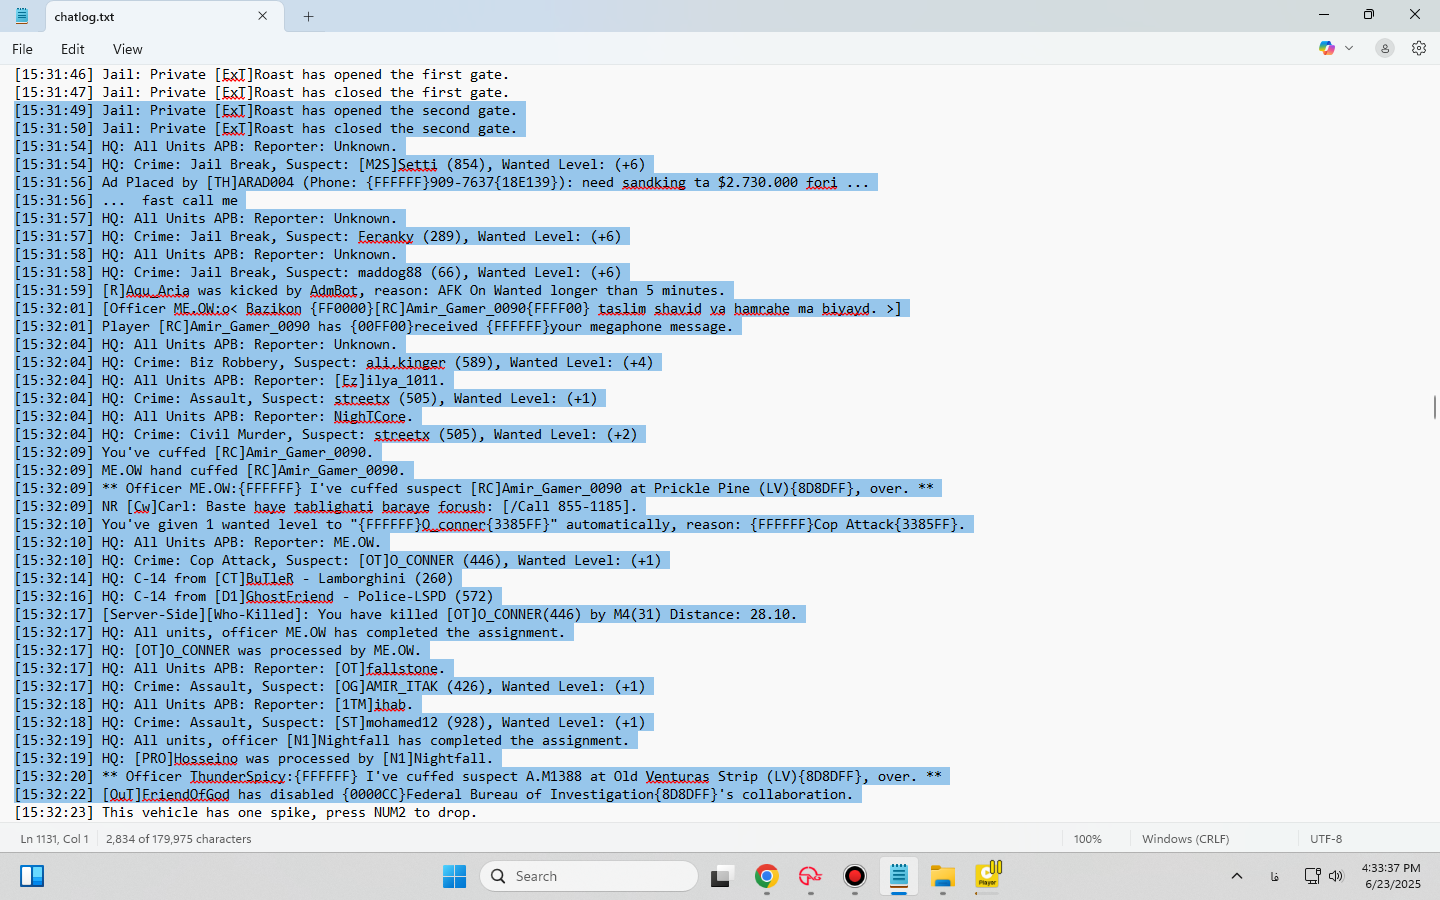Open the 100% zoom level status
Screen dimensions: 1440x900
(x=1088, y=839)
